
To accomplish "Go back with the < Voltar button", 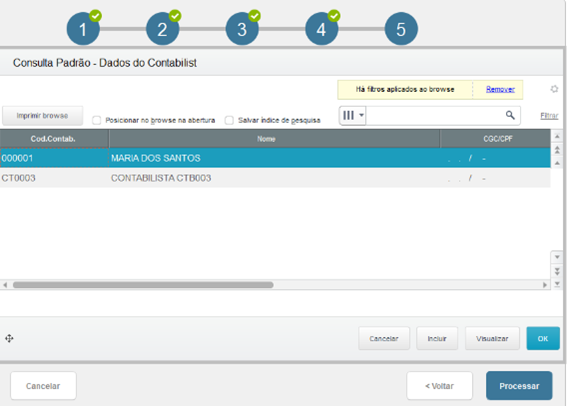I will pyautogui.click(x=439, y=386).
